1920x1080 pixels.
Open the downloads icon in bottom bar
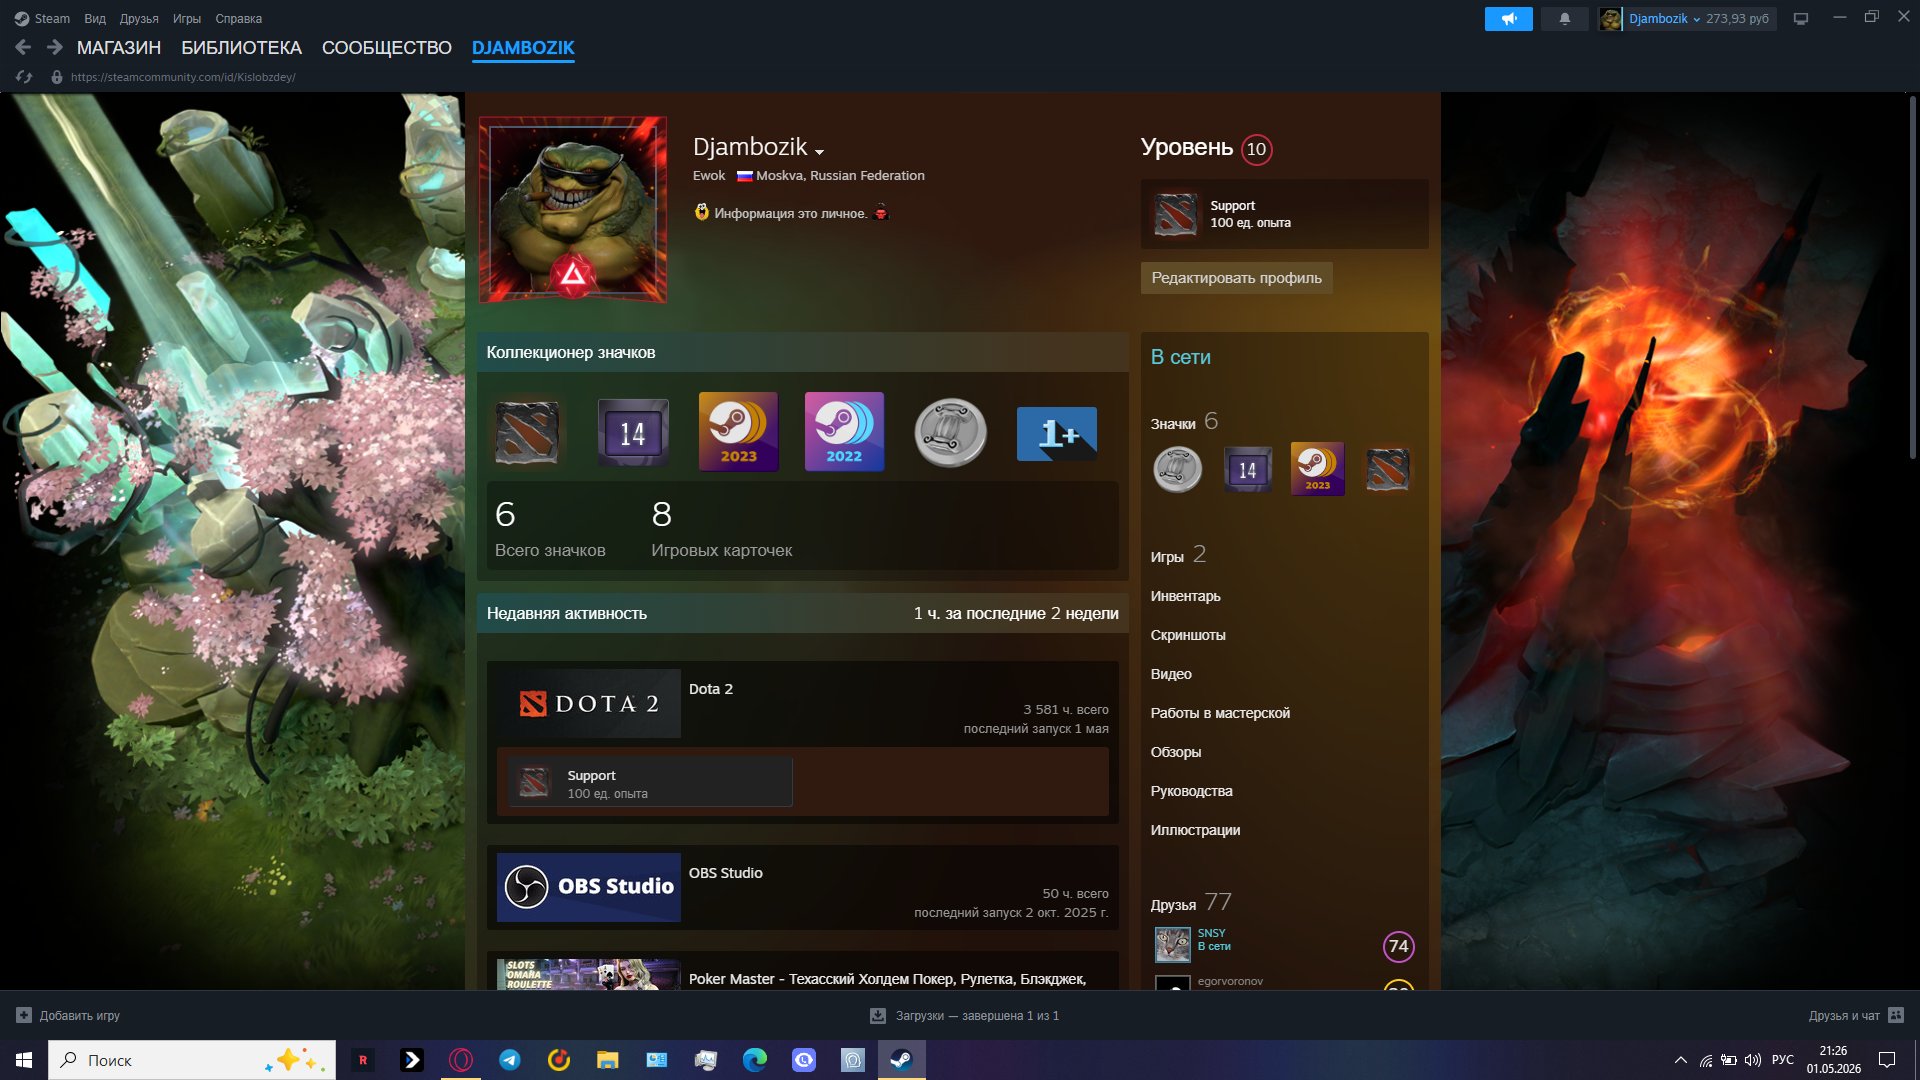point(878,1015)
